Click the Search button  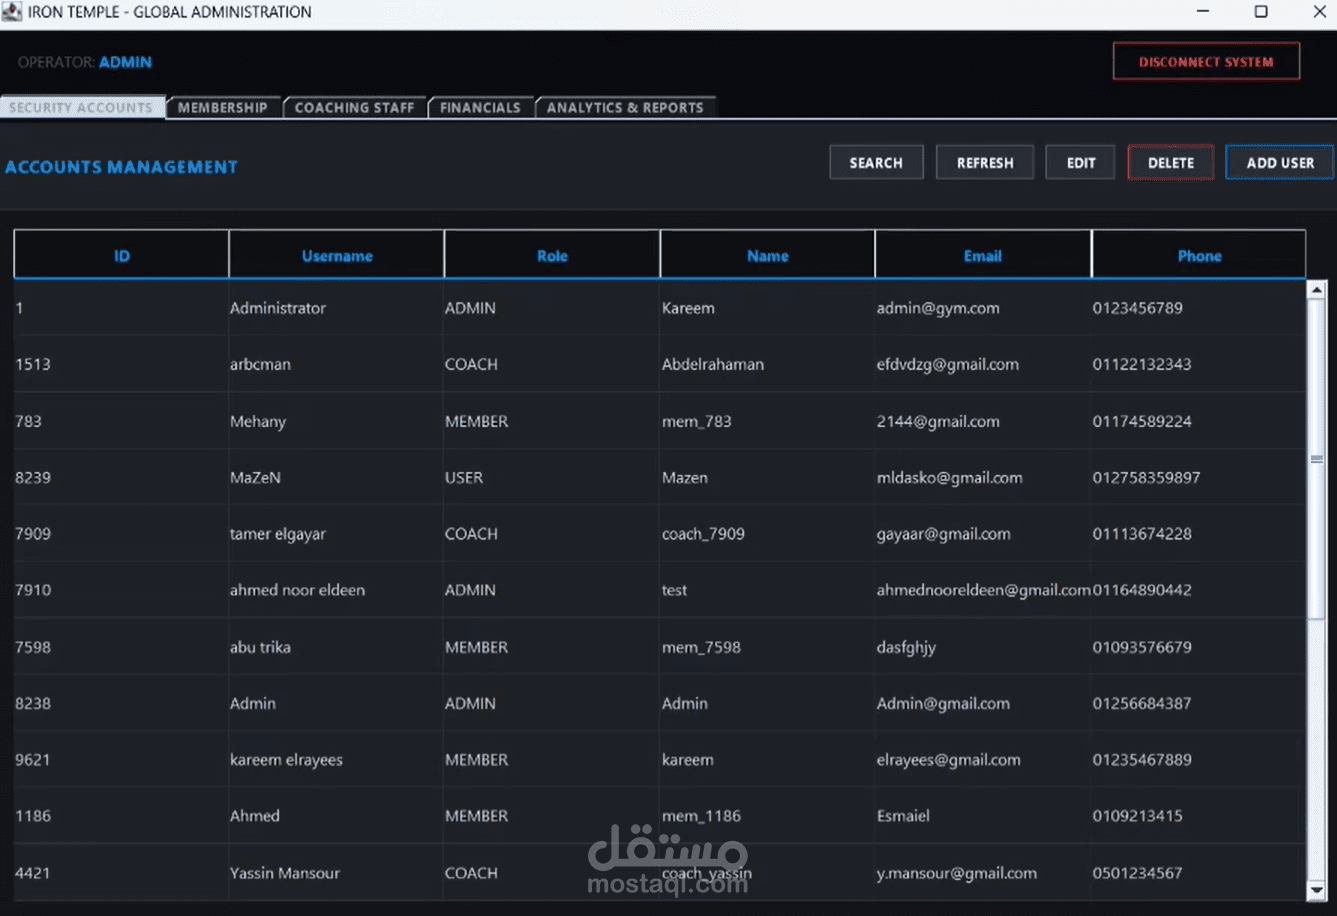click(x=876, y=163)
